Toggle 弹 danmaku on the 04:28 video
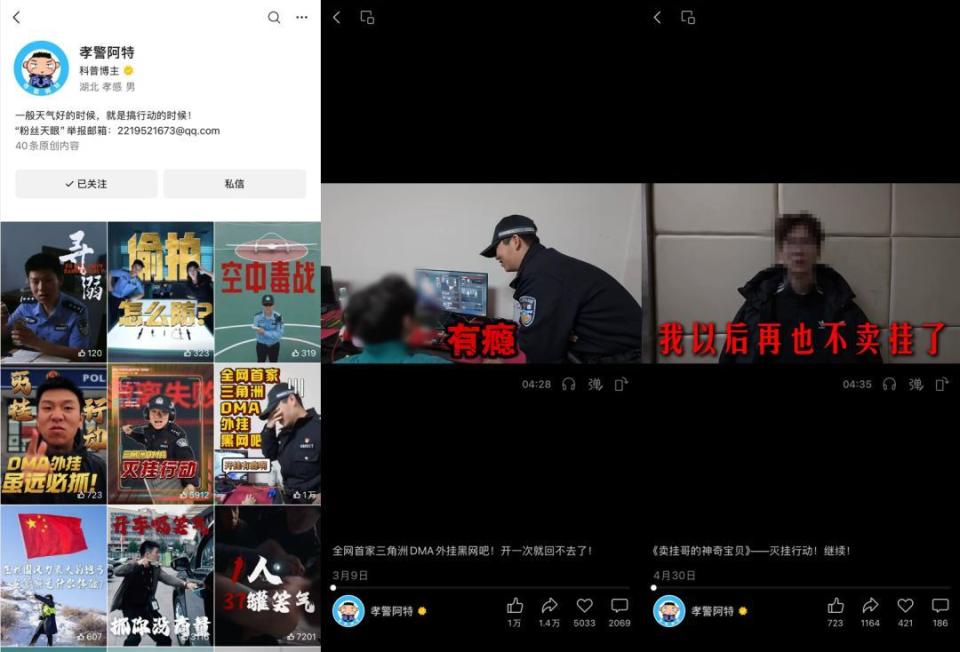 (594, 384)
